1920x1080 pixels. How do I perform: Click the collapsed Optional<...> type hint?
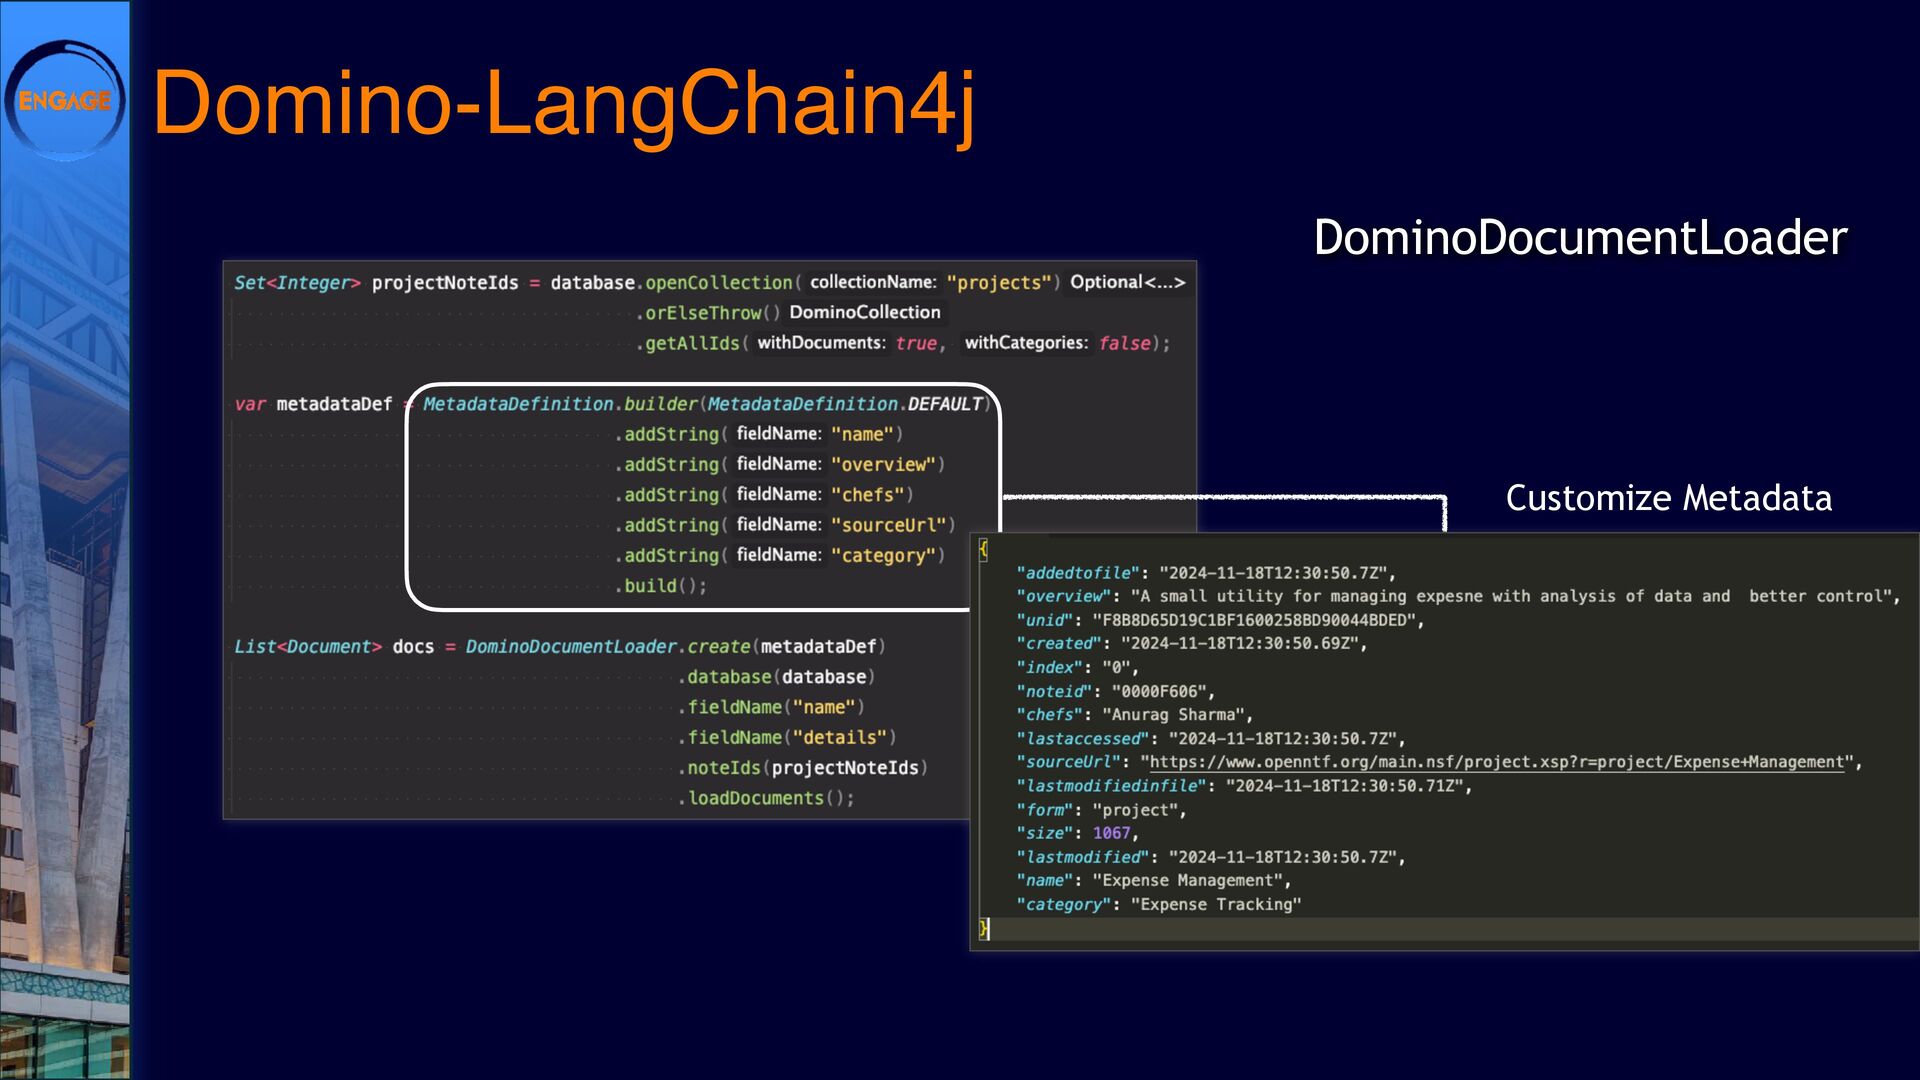[1127, 282]
